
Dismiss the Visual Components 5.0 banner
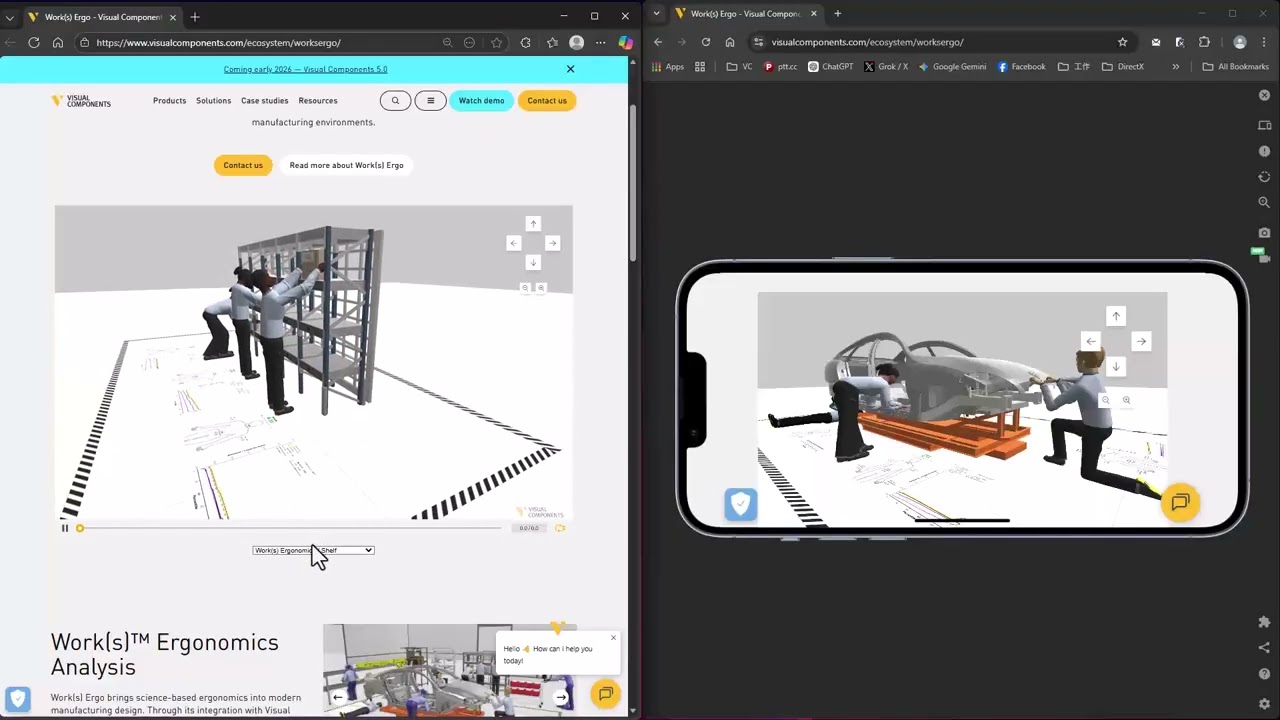pyautogui.click(x=570, y=69)
